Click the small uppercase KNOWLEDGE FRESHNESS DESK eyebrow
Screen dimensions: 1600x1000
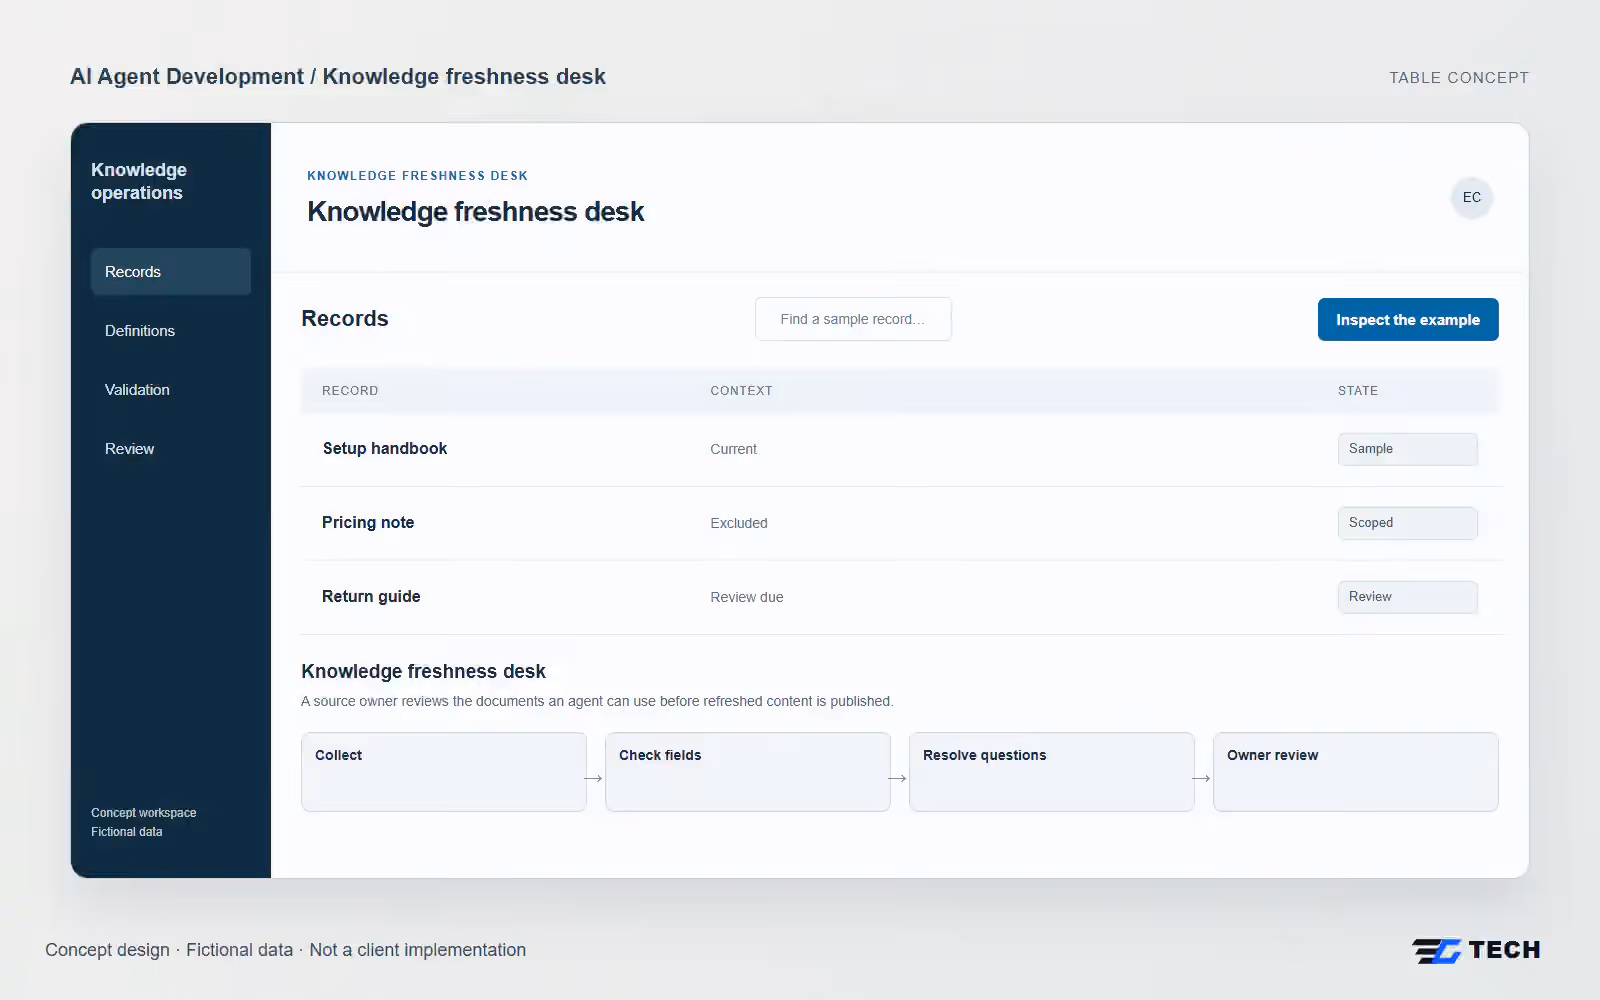tap(418, 176)
